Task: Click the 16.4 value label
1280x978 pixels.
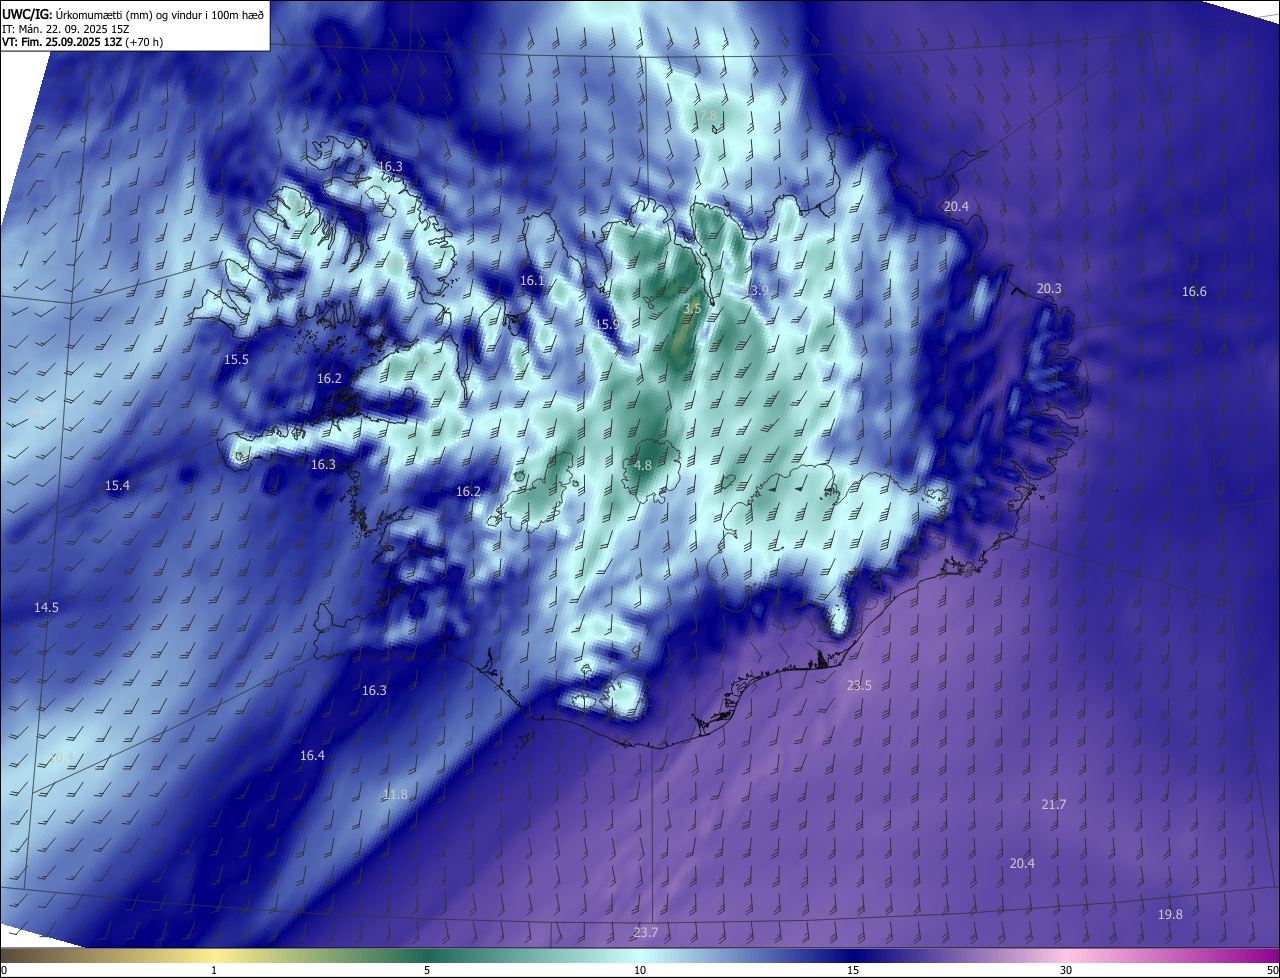Action: pos(312,755)
